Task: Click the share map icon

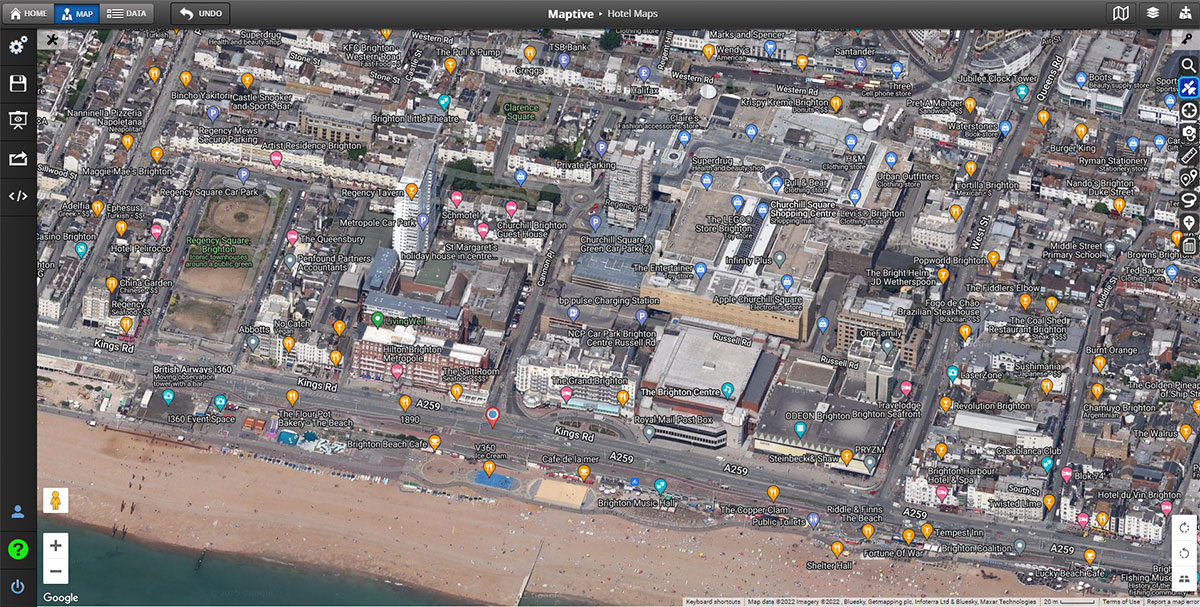Action: 18,158
